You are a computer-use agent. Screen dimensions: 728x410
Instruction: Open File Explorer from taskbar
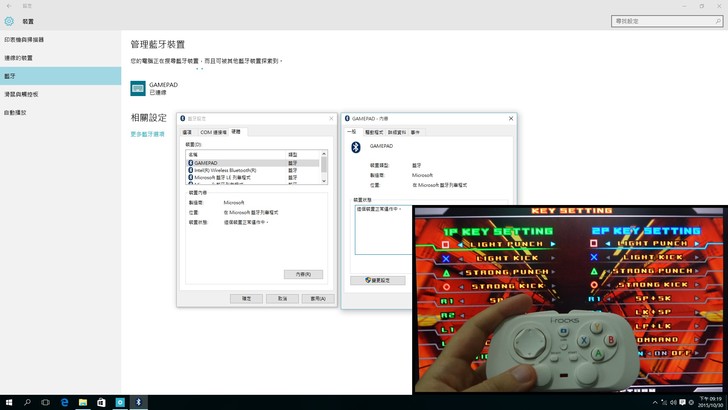click(83, 402)
